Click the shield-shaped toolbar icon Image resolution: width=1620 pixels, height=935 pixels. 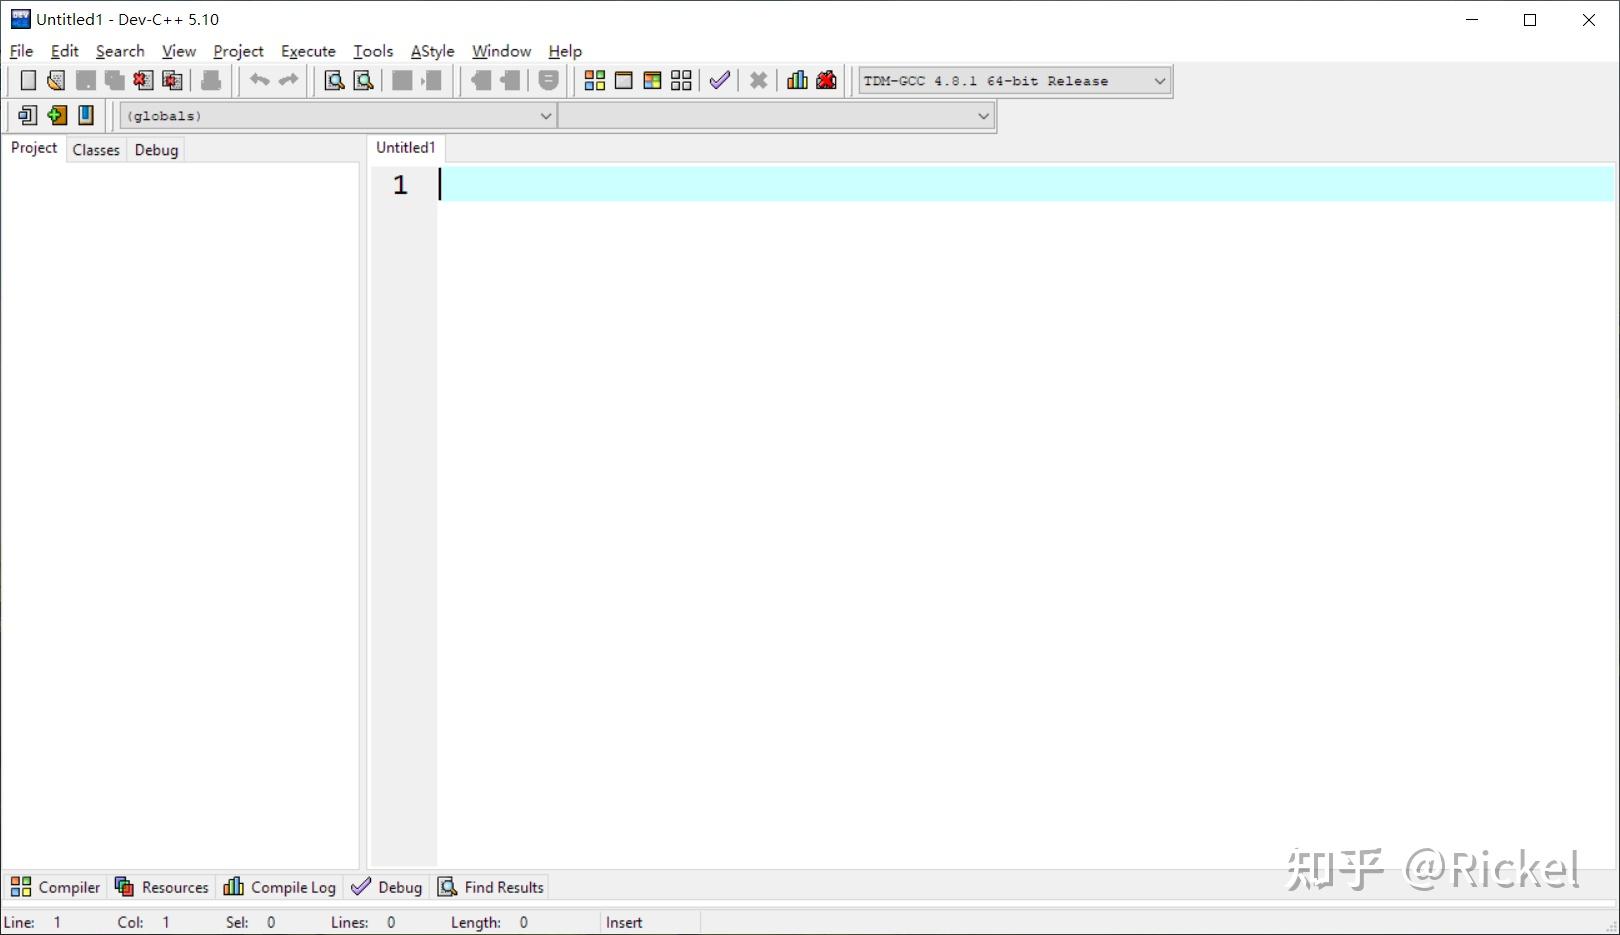(549, 81)
